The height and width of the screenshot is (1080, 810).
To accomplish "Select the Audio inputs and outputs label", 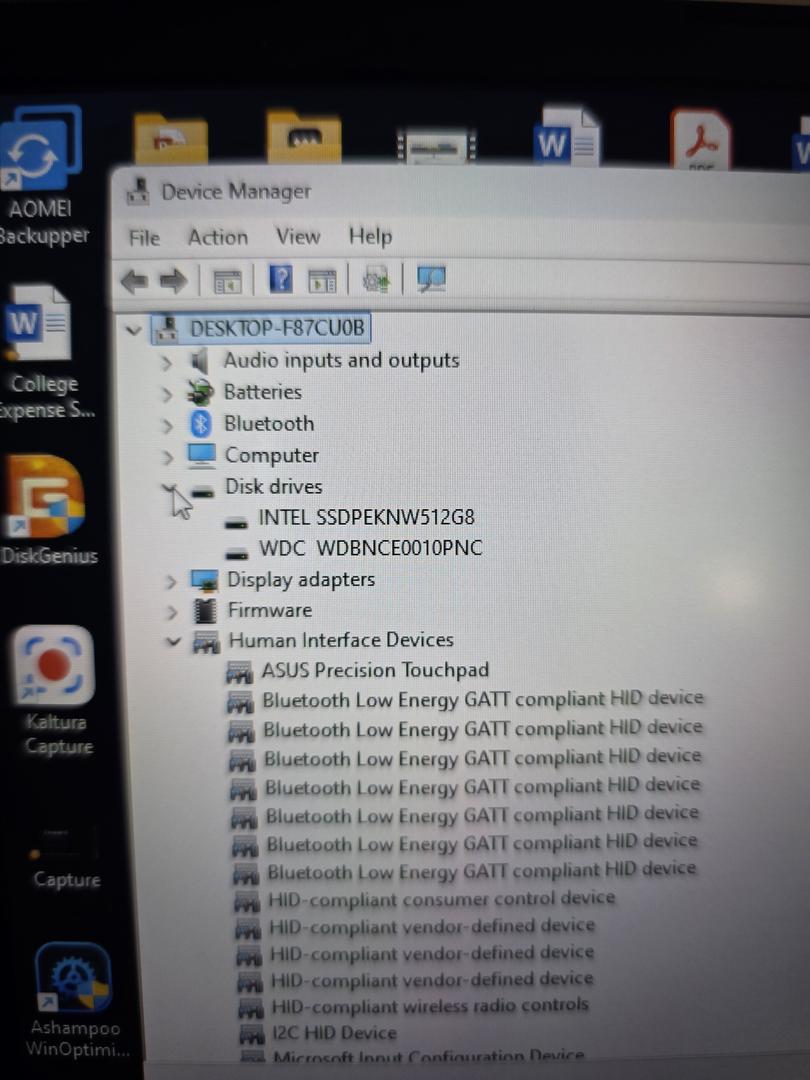I will [341, 360].
